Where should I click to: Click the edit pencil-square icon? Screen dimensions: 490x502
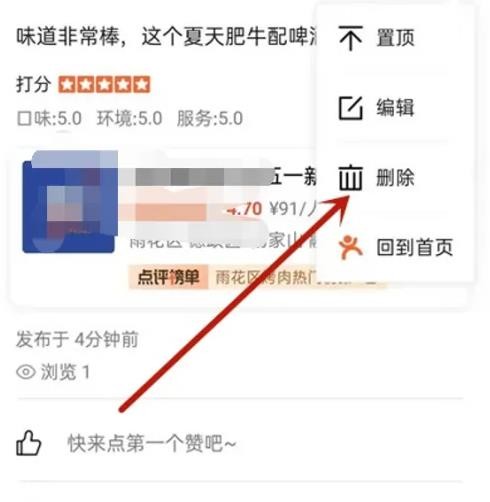pos(350,108)
